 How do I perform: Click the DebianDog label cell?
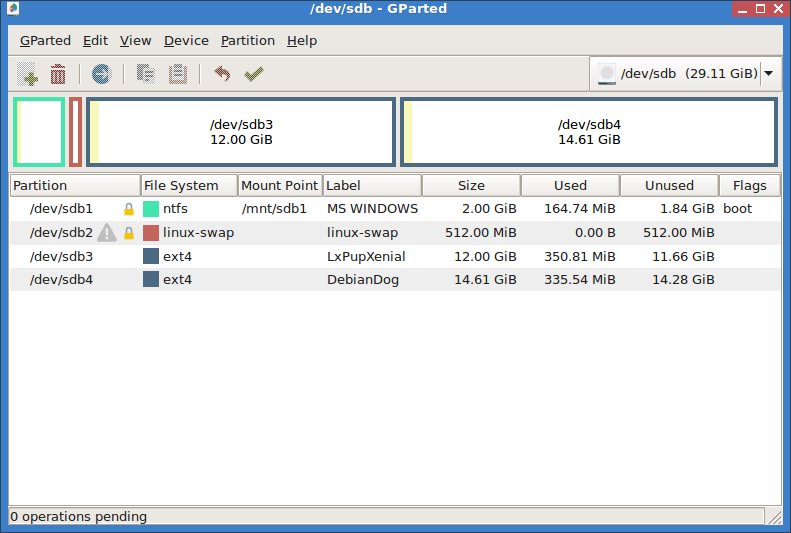363,279
